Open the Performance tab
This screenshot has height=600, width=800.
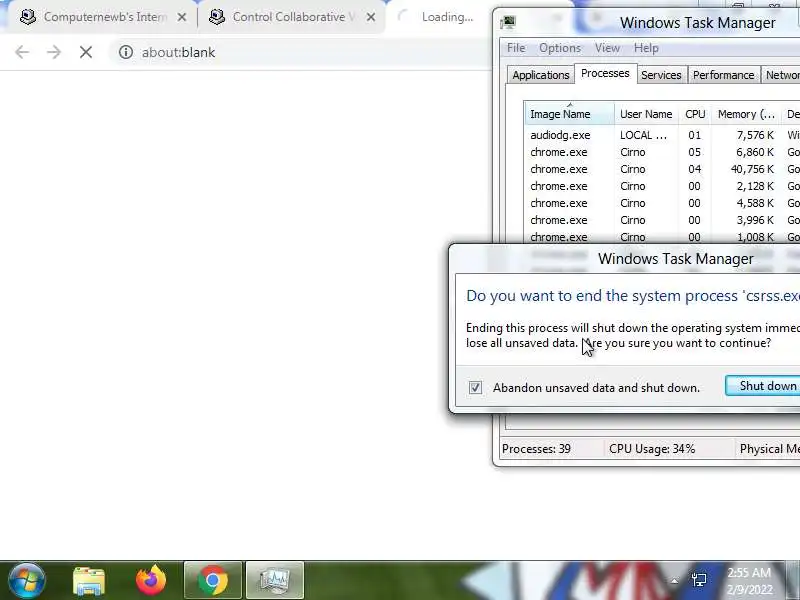point(723,75)
